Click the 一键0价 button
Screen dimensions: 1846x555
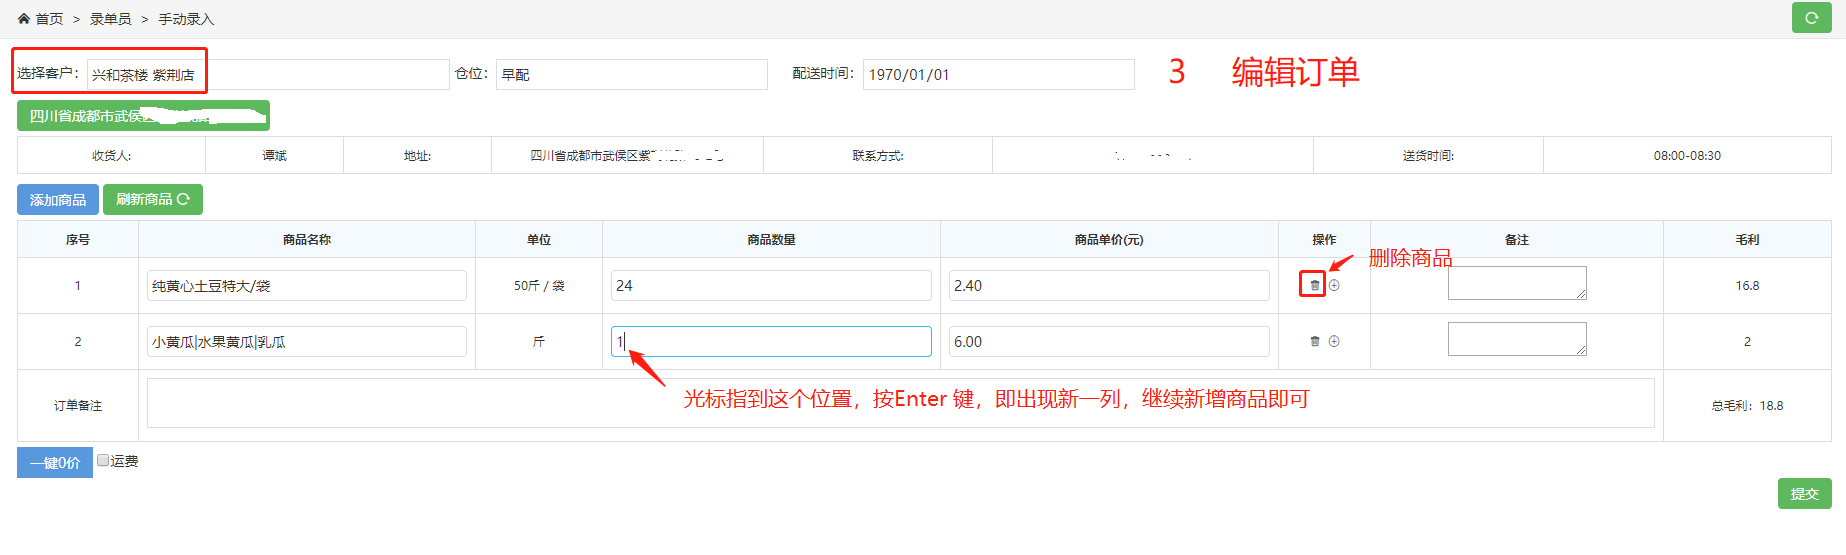click(x=55, y=463)
